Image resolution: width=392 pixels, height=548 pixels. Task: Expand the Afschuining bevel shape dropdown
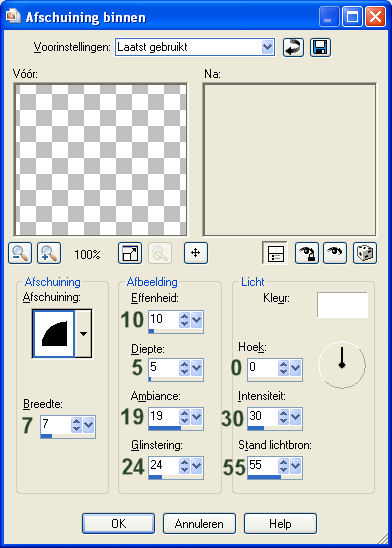coord(83,333)
